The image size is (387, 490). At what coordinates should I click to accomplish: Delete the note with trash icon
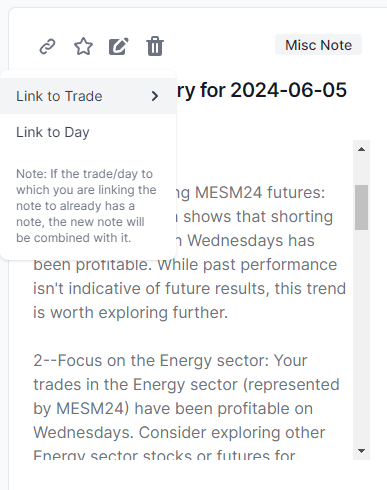(155, 46)
